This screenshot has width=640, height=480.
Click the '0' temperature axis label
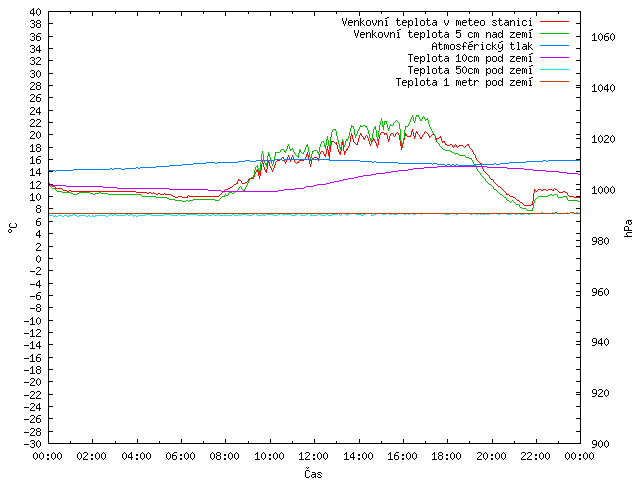pyautogui.click(x=38, y=259)
